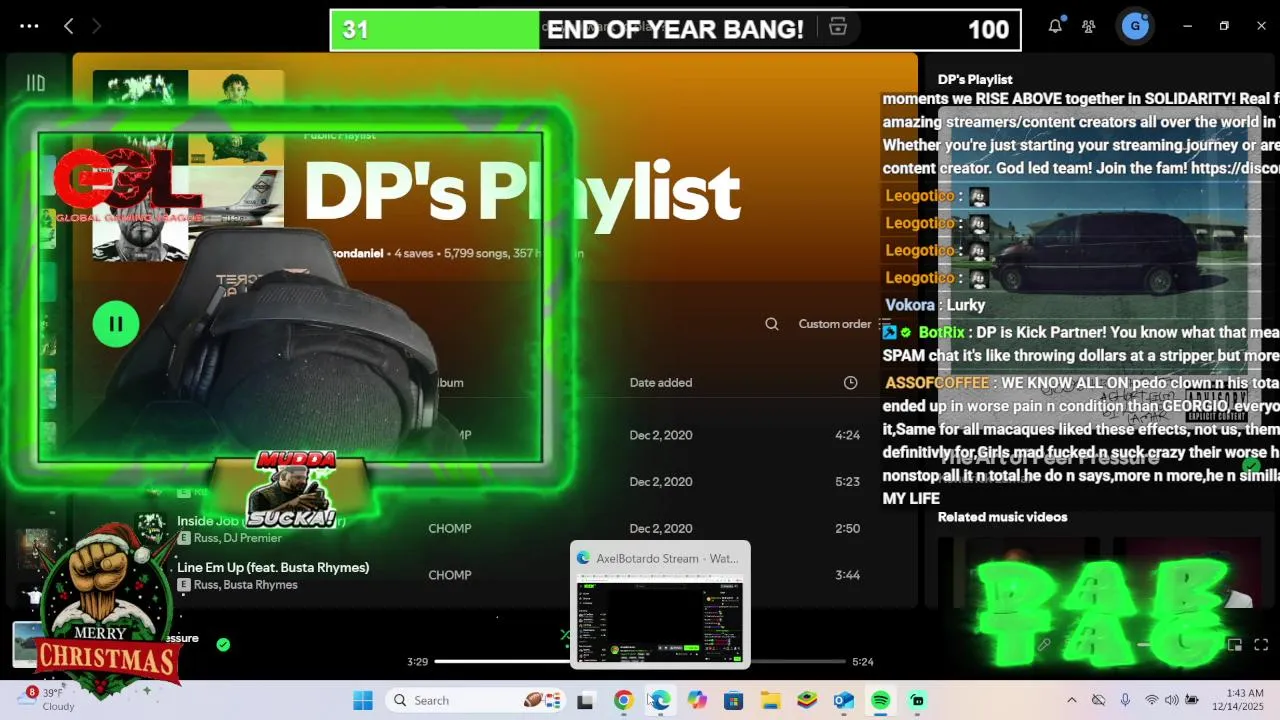Open the G profile avatar menu
1280x720 pixels.
[x=1134, y=26]
